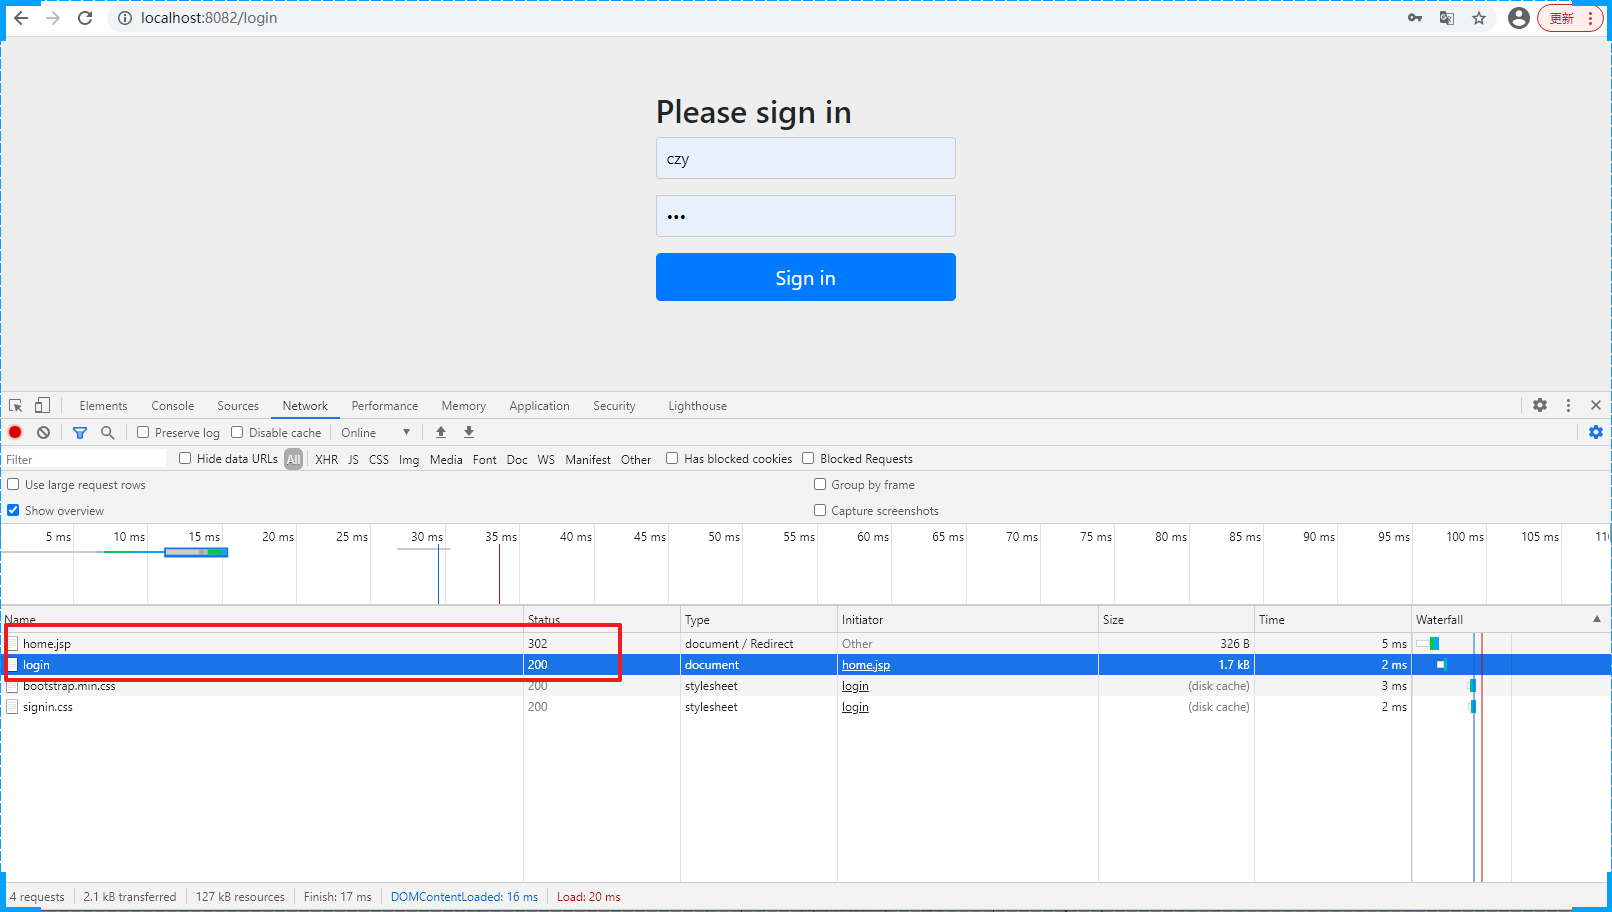This screenshot has height=912, width=1612.
Task: Enable Use large request rows
Action: [13, 484]
